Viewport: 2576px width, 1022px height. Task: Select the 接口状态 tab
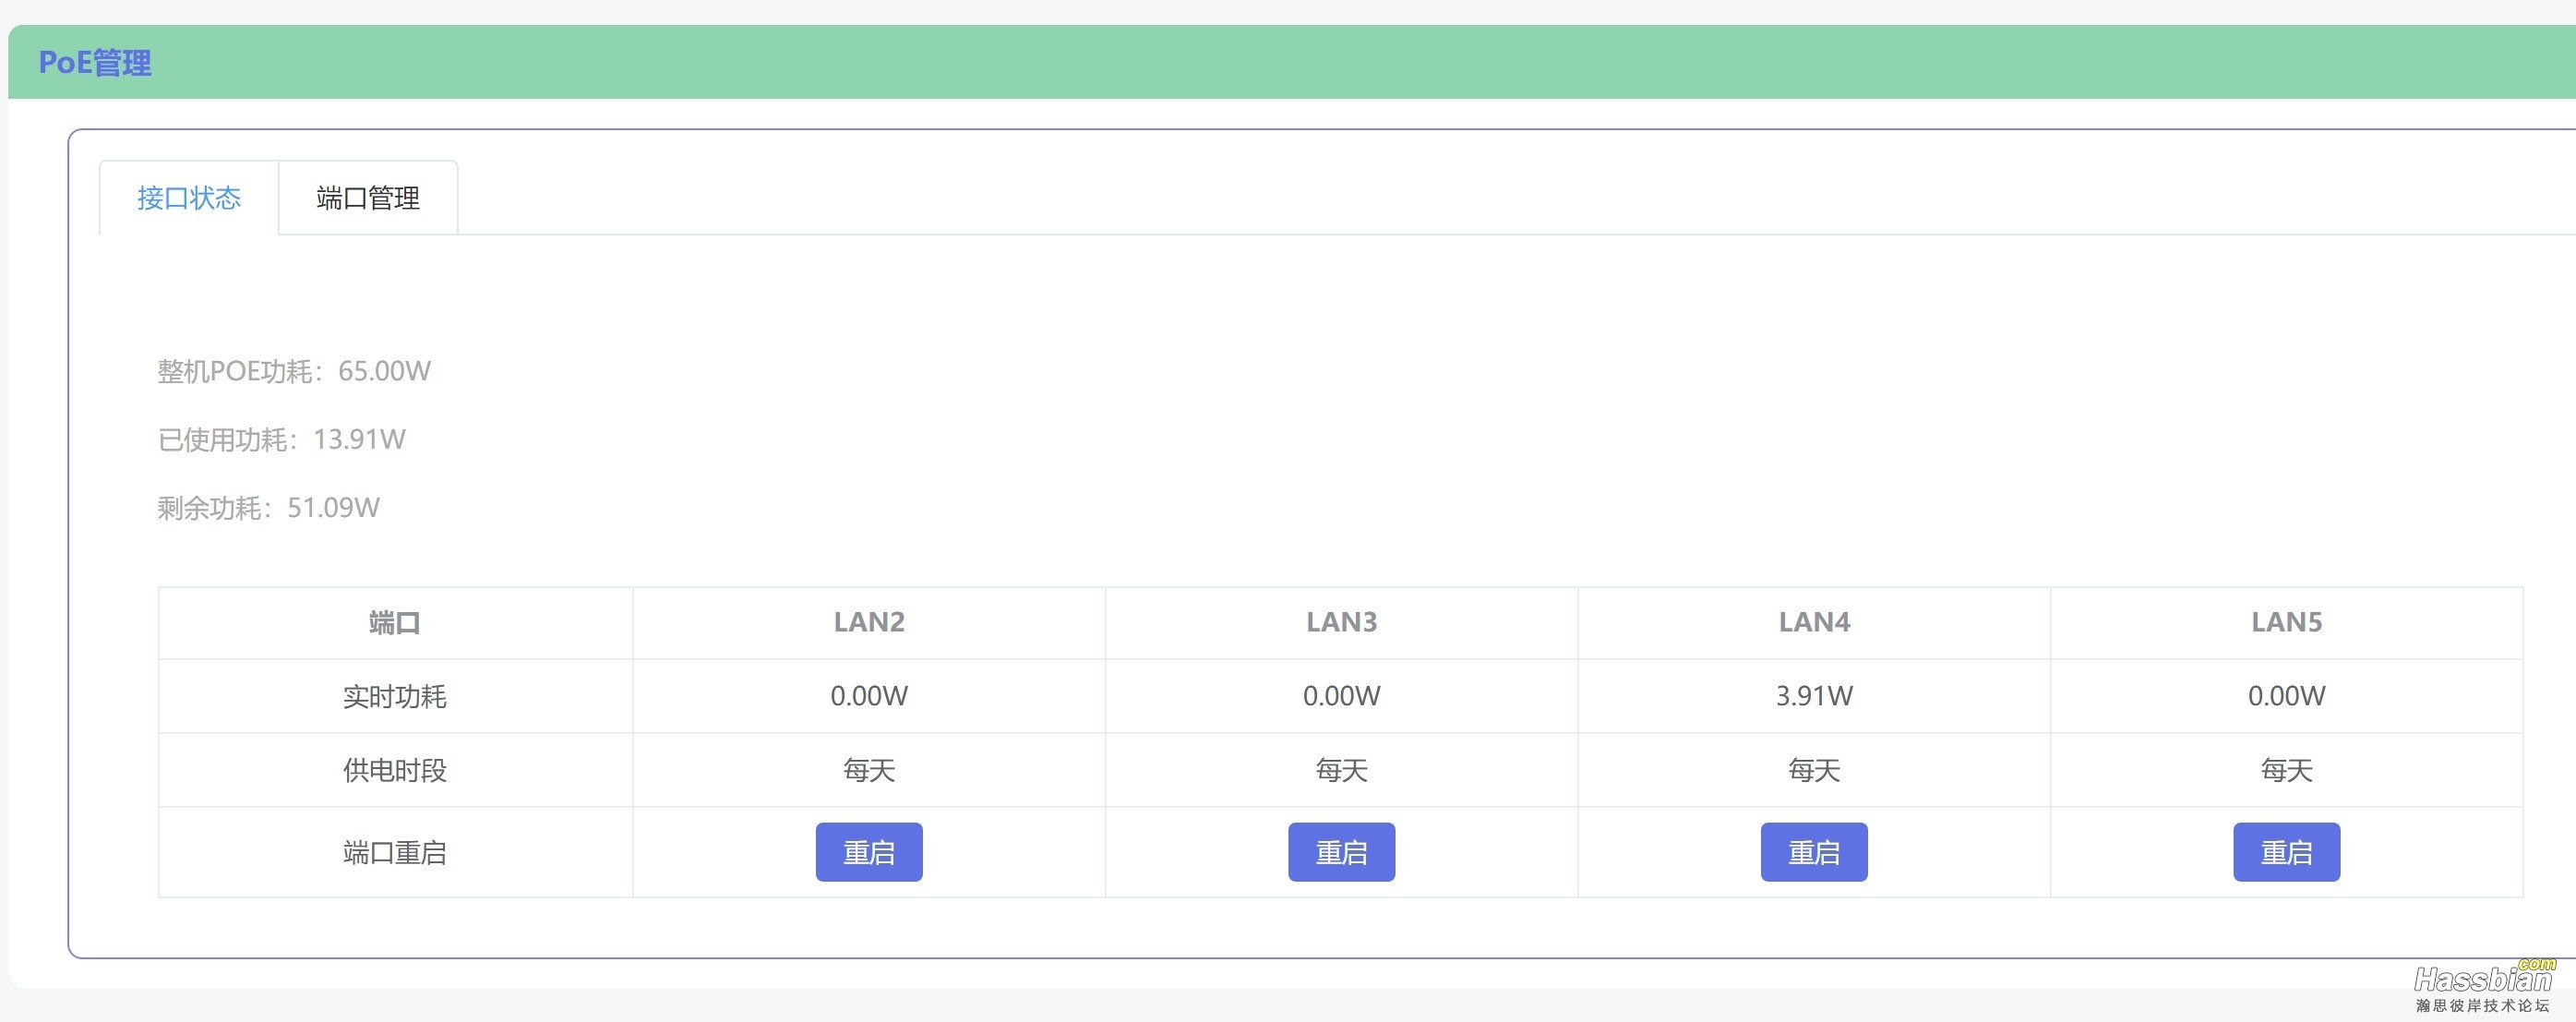(189, 198)
